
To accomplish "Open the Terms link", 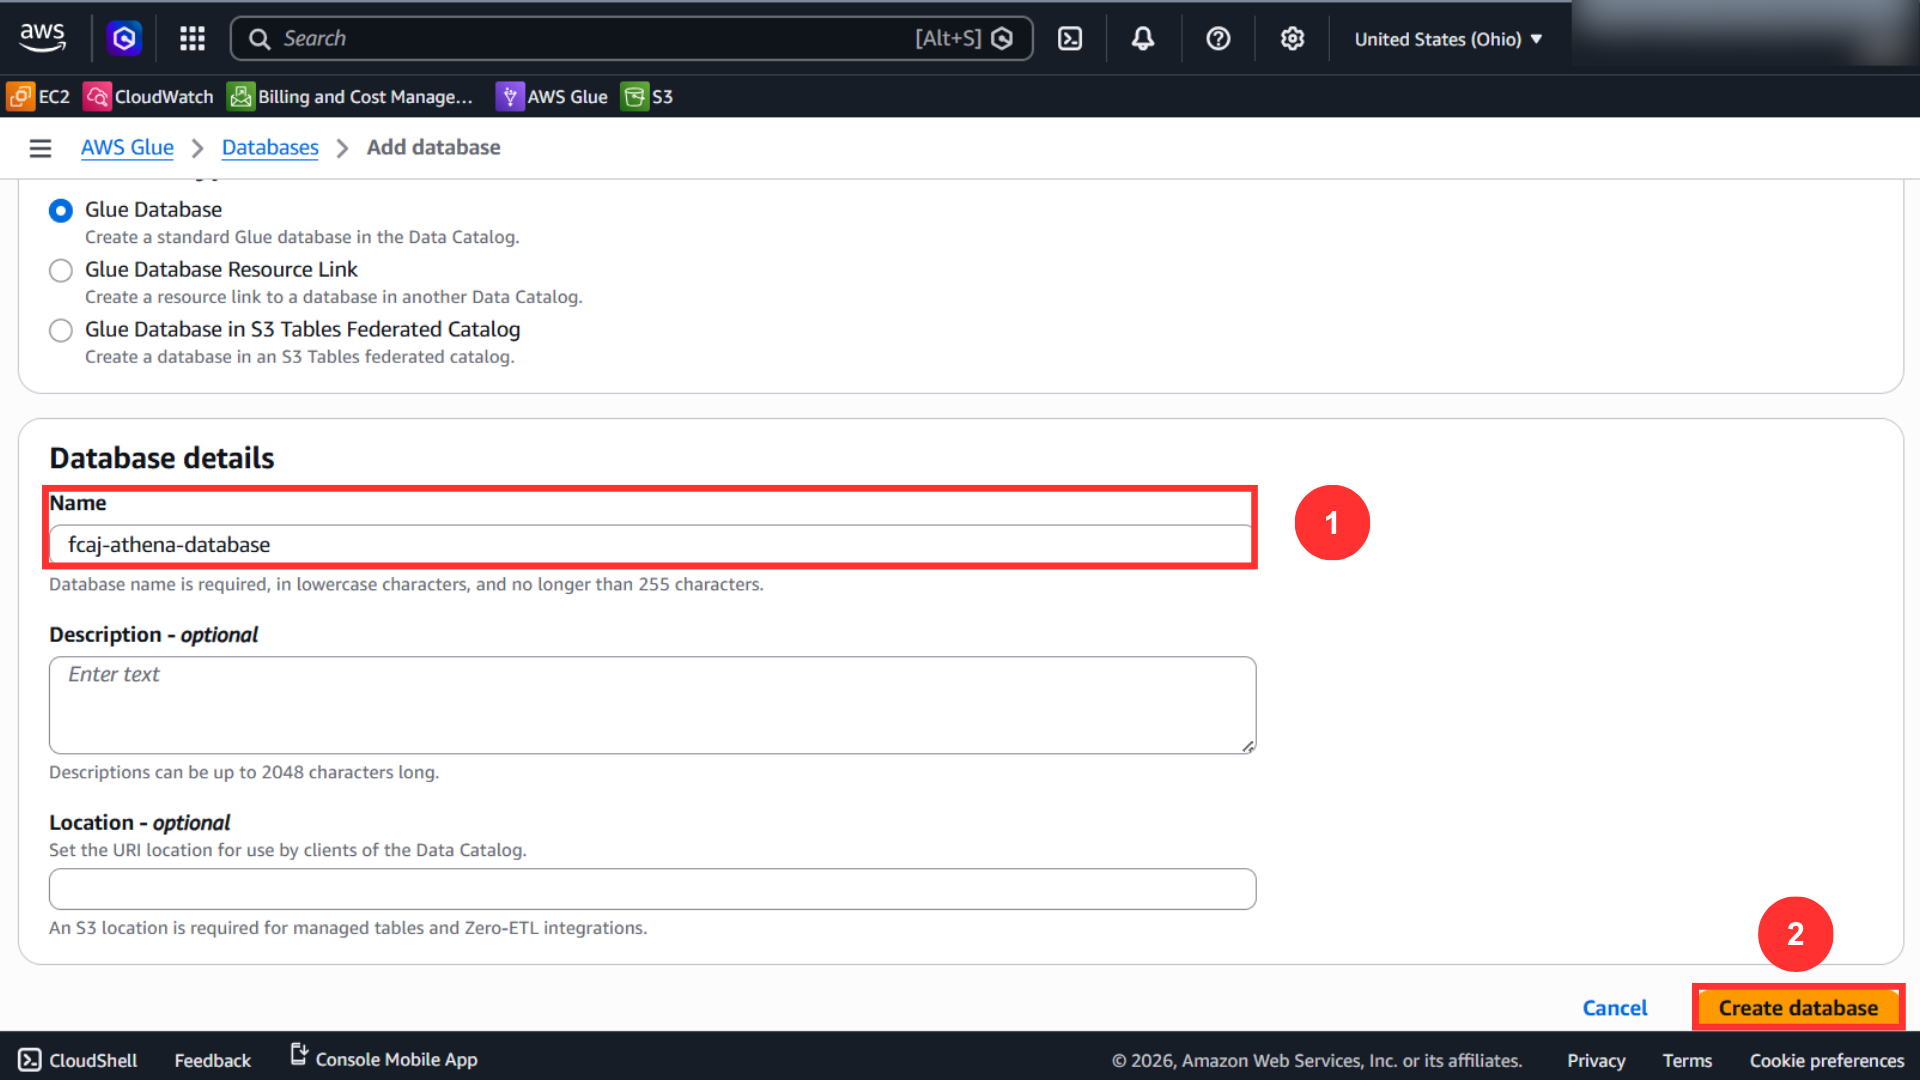I will (x=1687, y=1060).
